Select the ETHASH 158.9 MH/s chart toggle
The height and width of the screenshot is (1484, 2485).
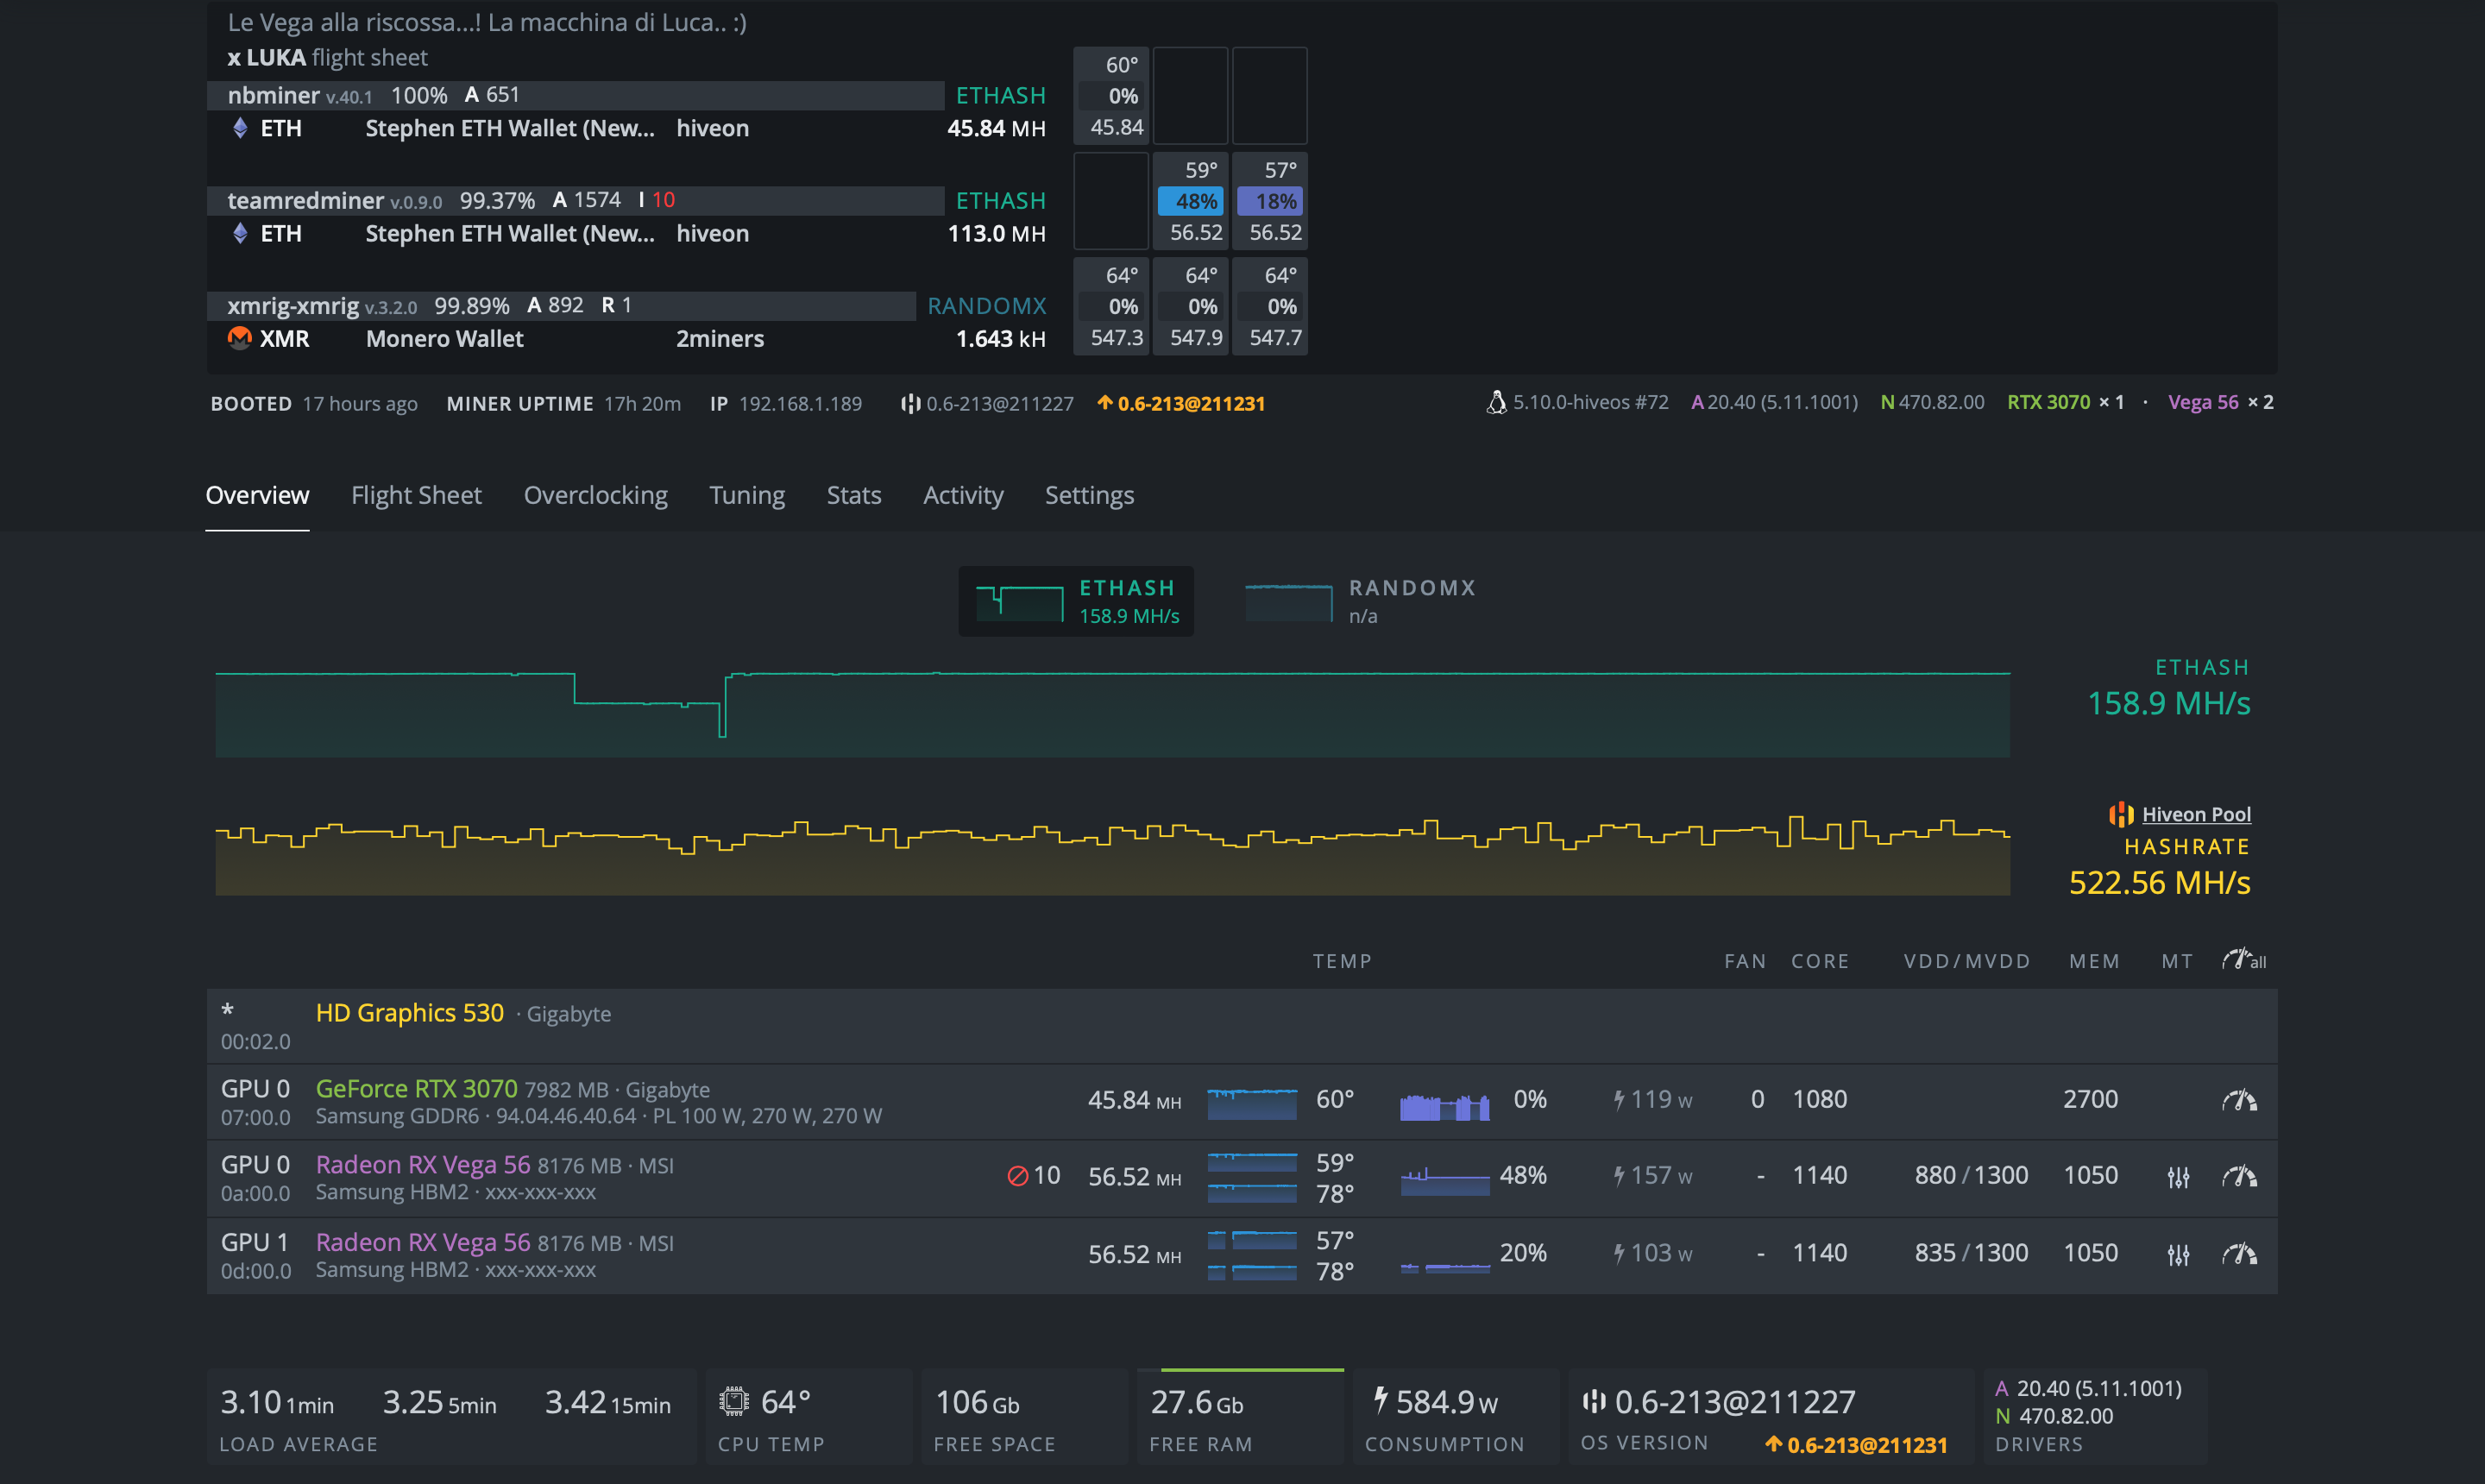[1076, 601]
